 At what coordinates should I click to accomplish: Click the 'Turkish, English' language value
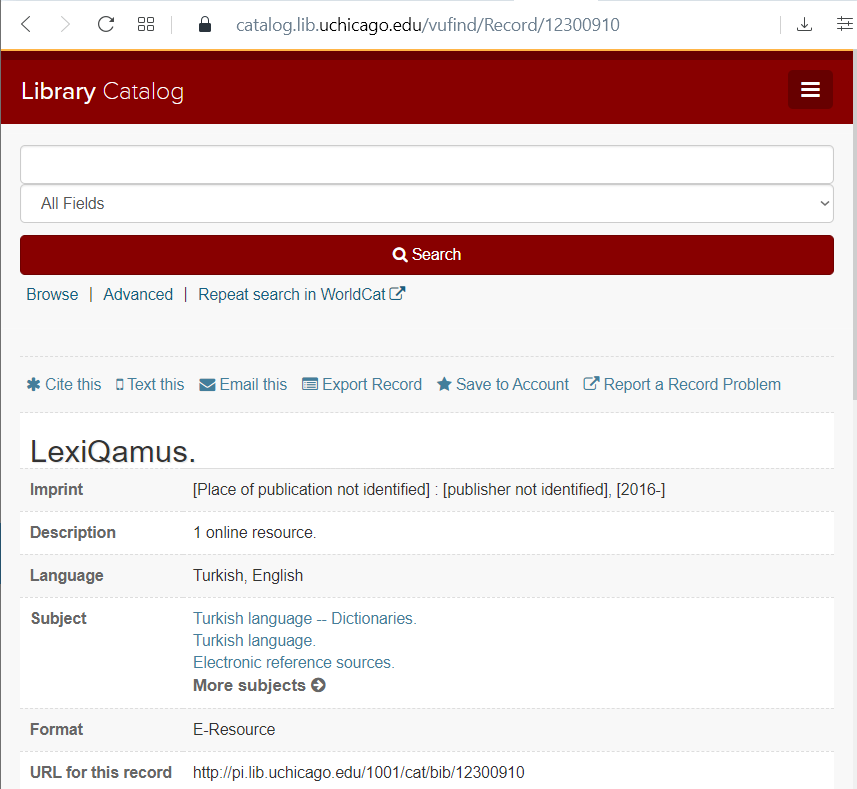248,575
